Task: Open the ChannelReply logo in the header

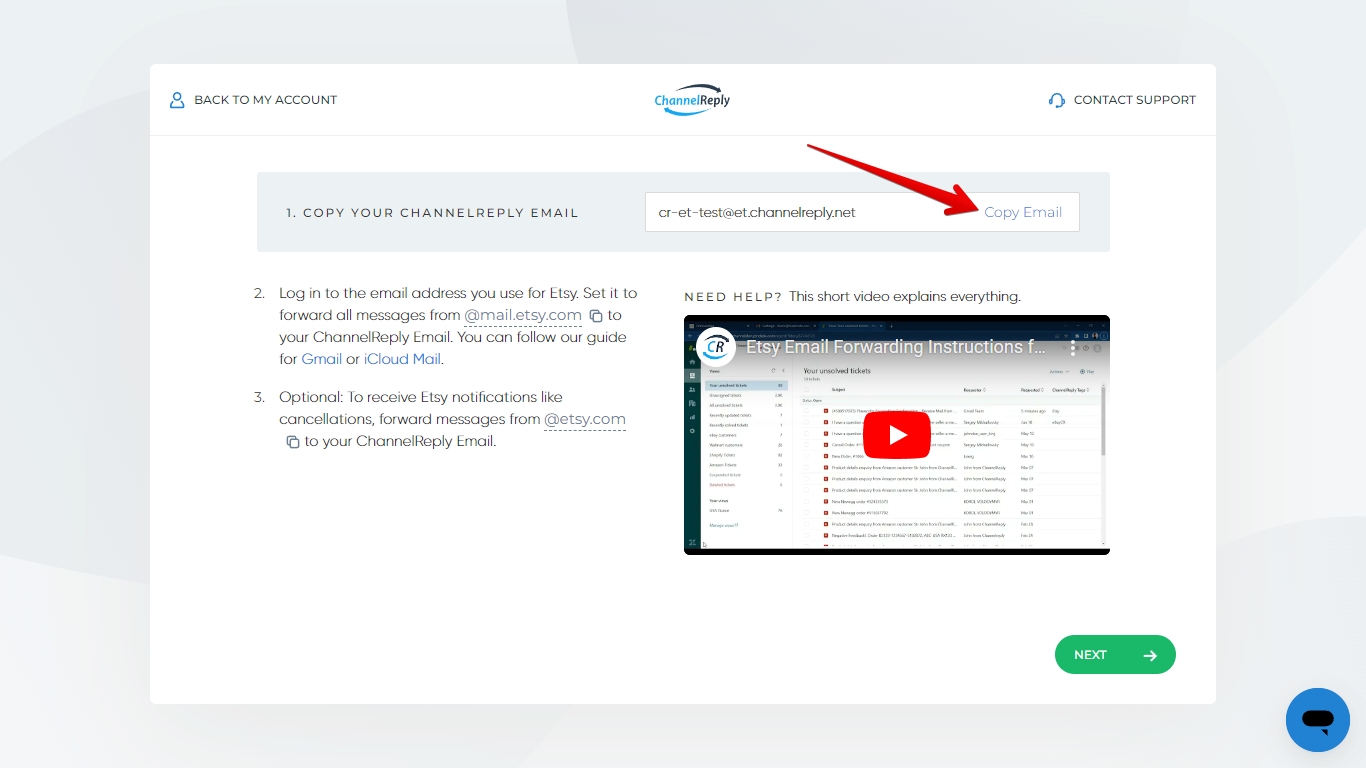Action: (692, 100)
